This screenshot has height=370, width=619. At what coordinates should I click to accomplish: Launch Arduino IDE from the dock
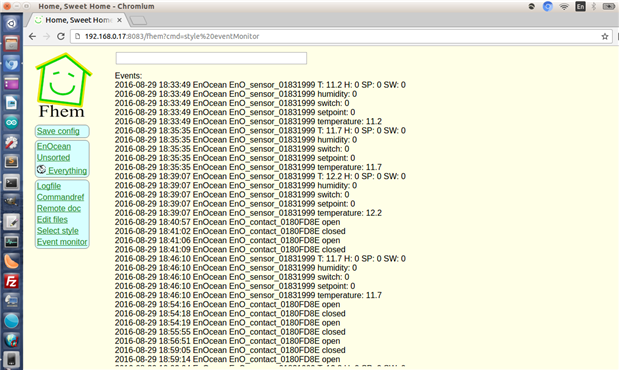coord(11,123)
